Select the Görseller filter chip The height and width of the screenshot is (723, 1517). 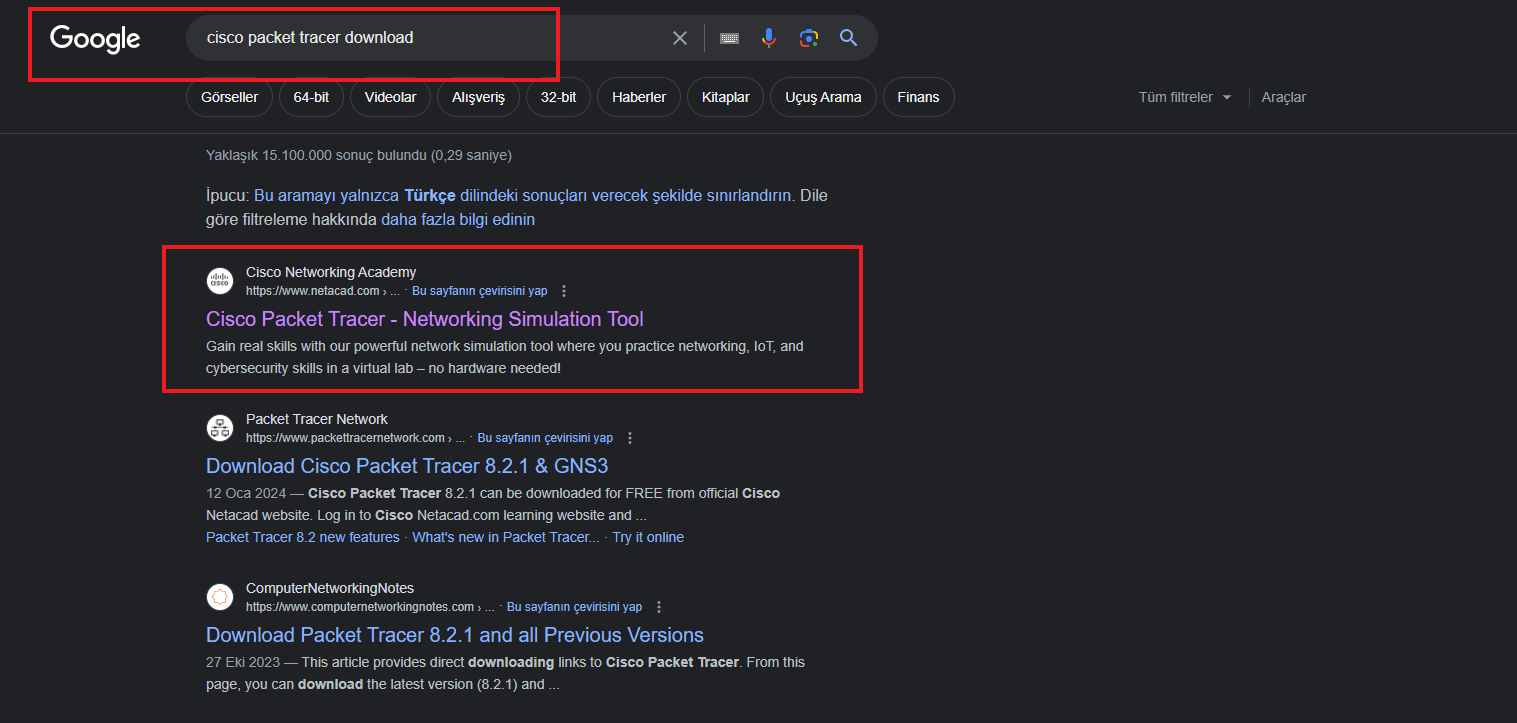point(229,97)
